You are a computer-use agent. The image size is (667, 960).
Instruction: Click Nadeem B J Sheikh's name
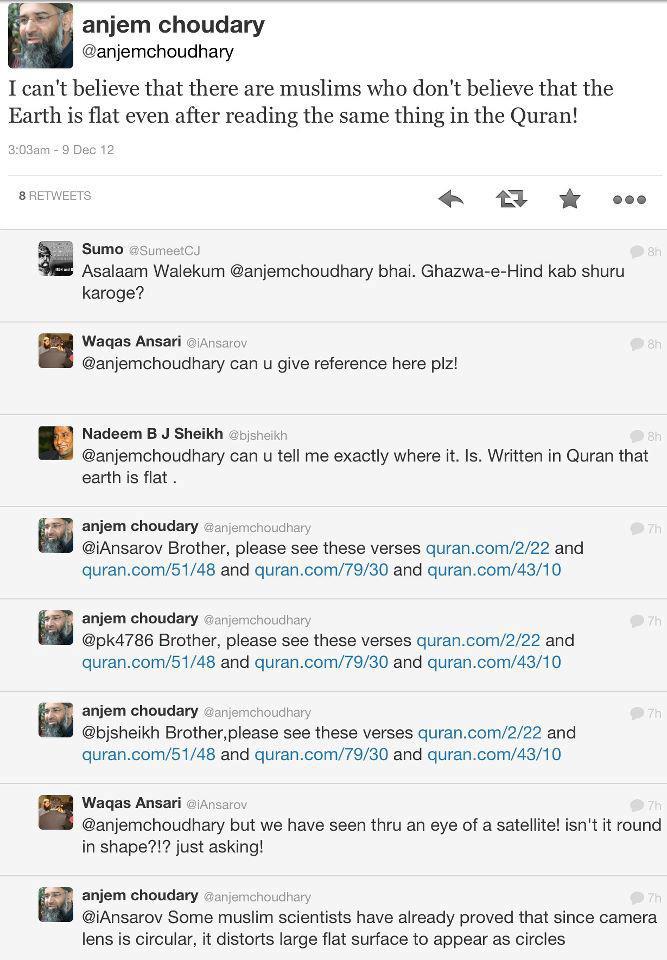pyautogui.click(x=152, y=434)
